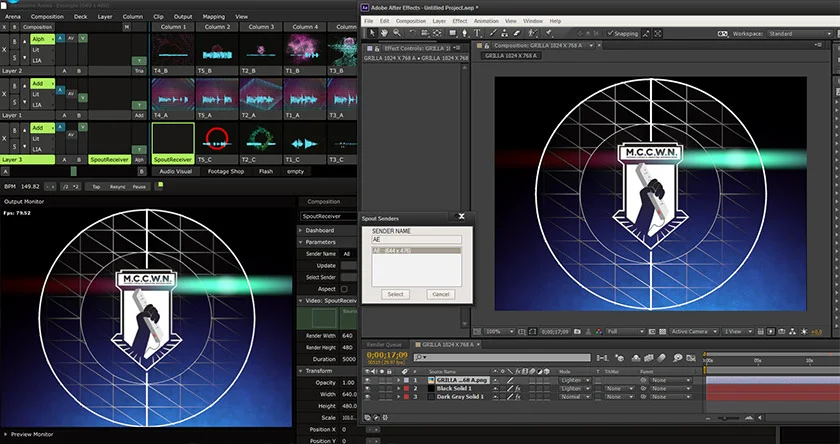Trigger the T5_C clip thumbnail
Image resolution: width=840 pixels, height=444 pixels.
pos(217,138)
